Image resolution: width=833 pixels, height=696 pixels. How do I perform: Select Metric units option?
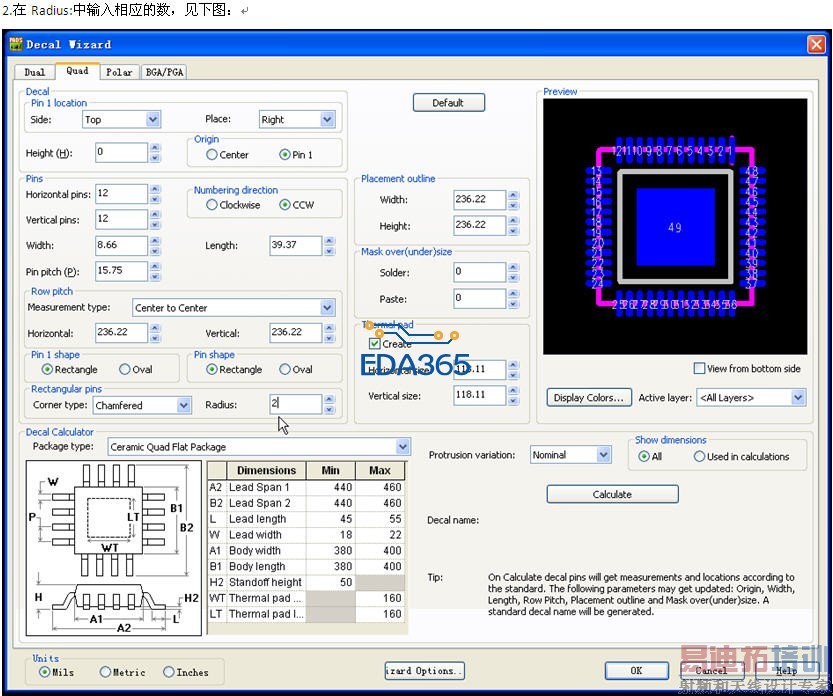tap(105, 672)
